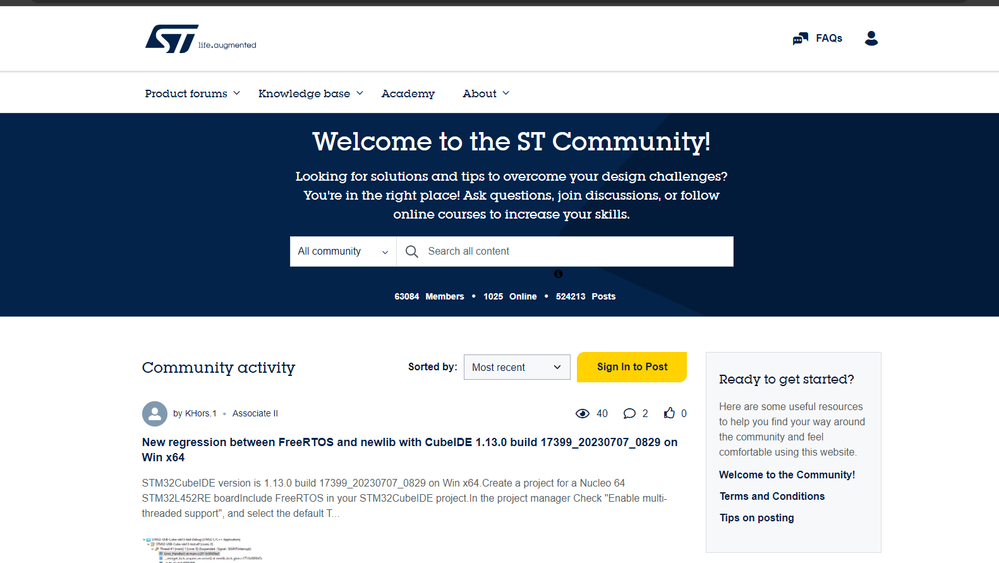Click the thumbs-up kudos icon
Screen dimensions: 999x563
(x=669, y=413)
